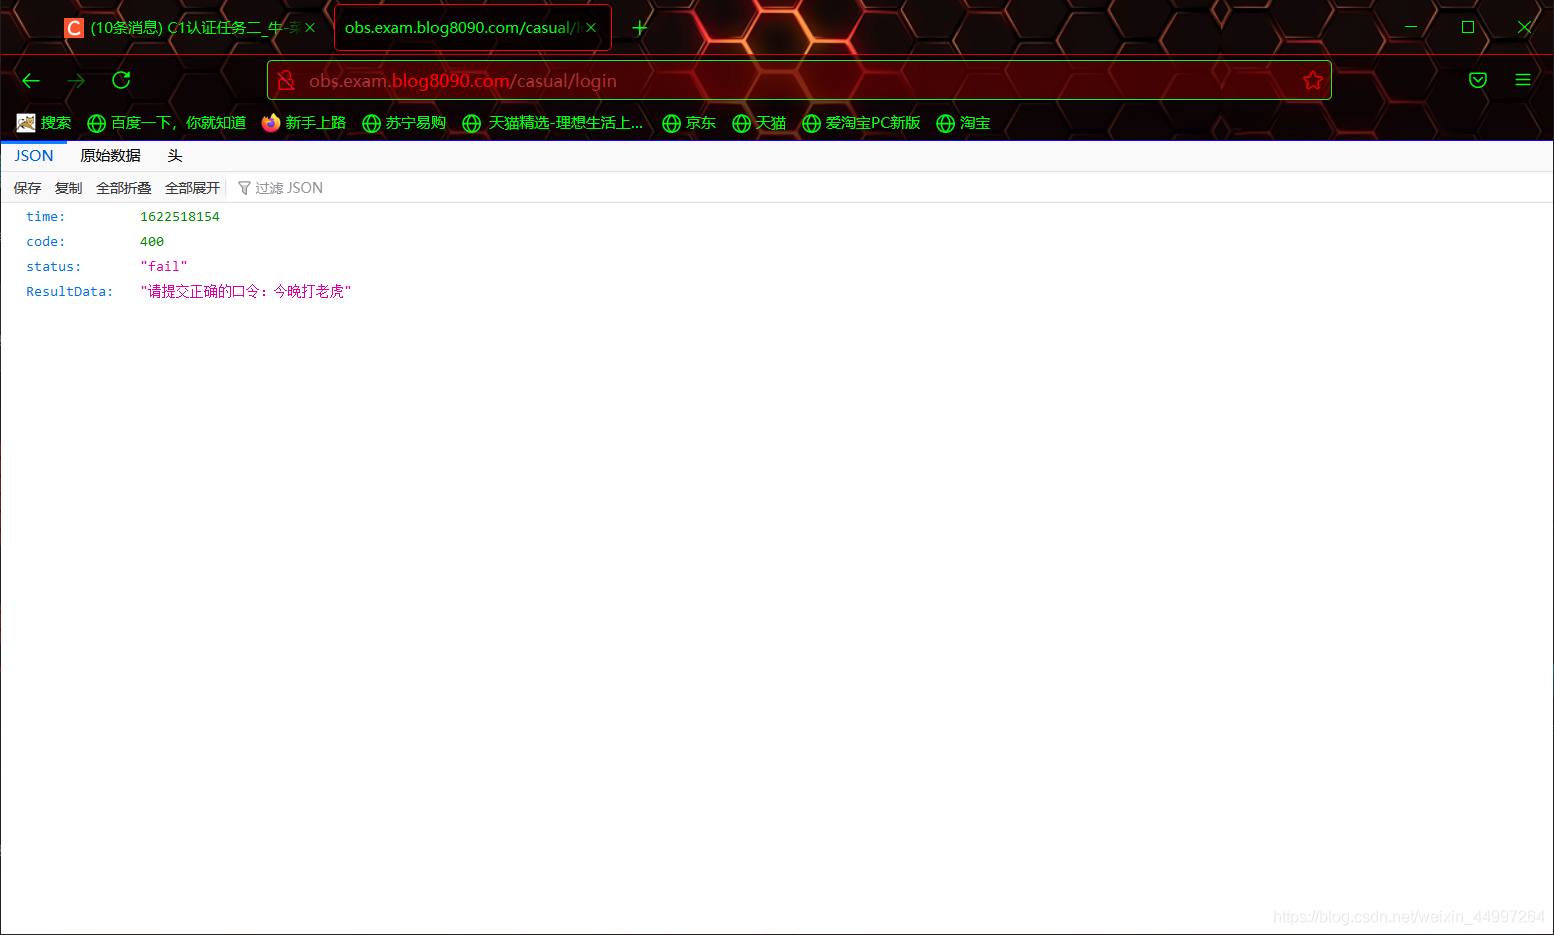Click the 保存 button in JSON toolbar
The height and width of the screenshot is (935, 1554).
[28, 188]
